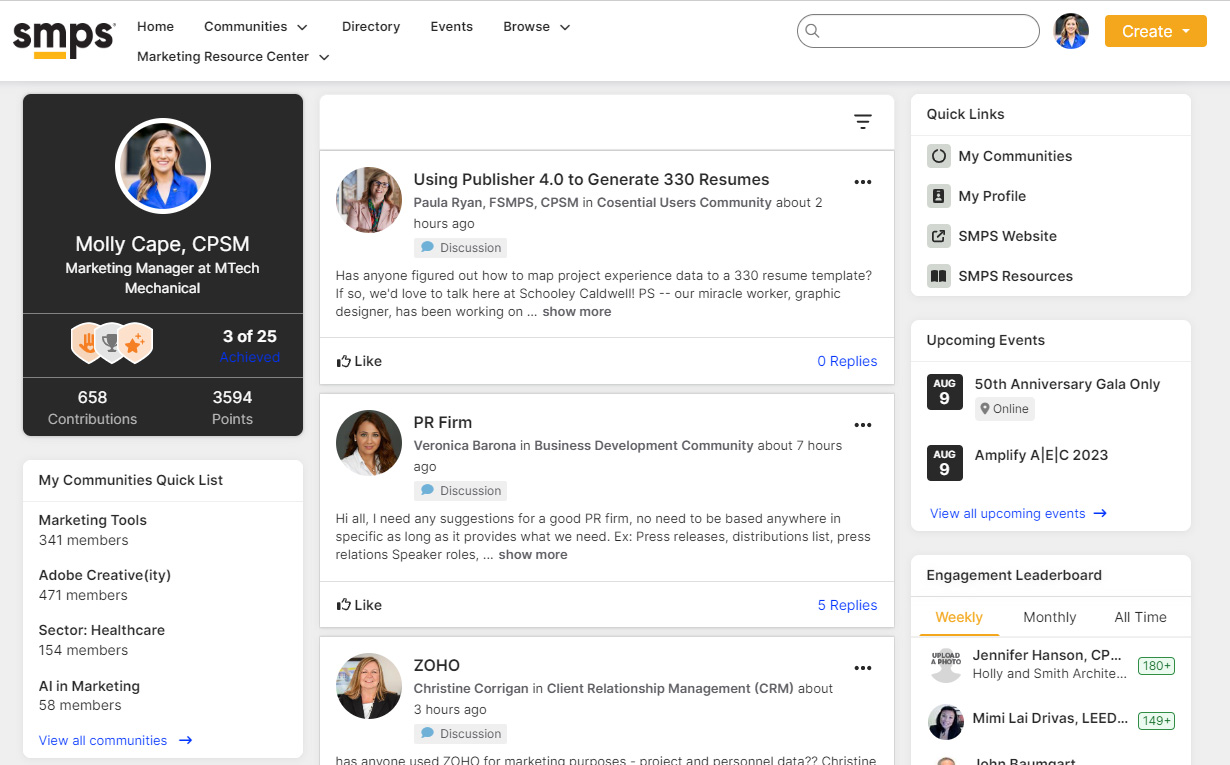Expand the Browse menu
Screen dimensions: 1230x765
point(537,27)
